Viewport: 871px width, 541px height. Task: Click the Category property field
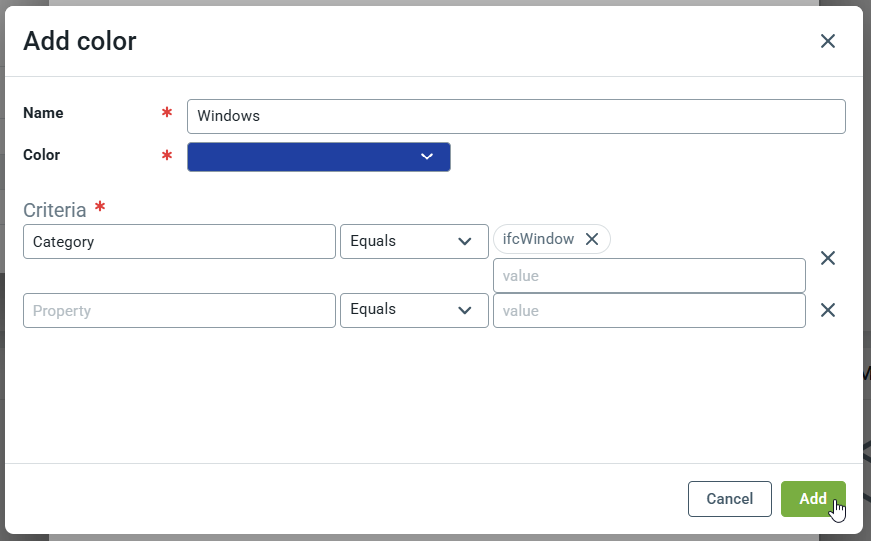179,242
